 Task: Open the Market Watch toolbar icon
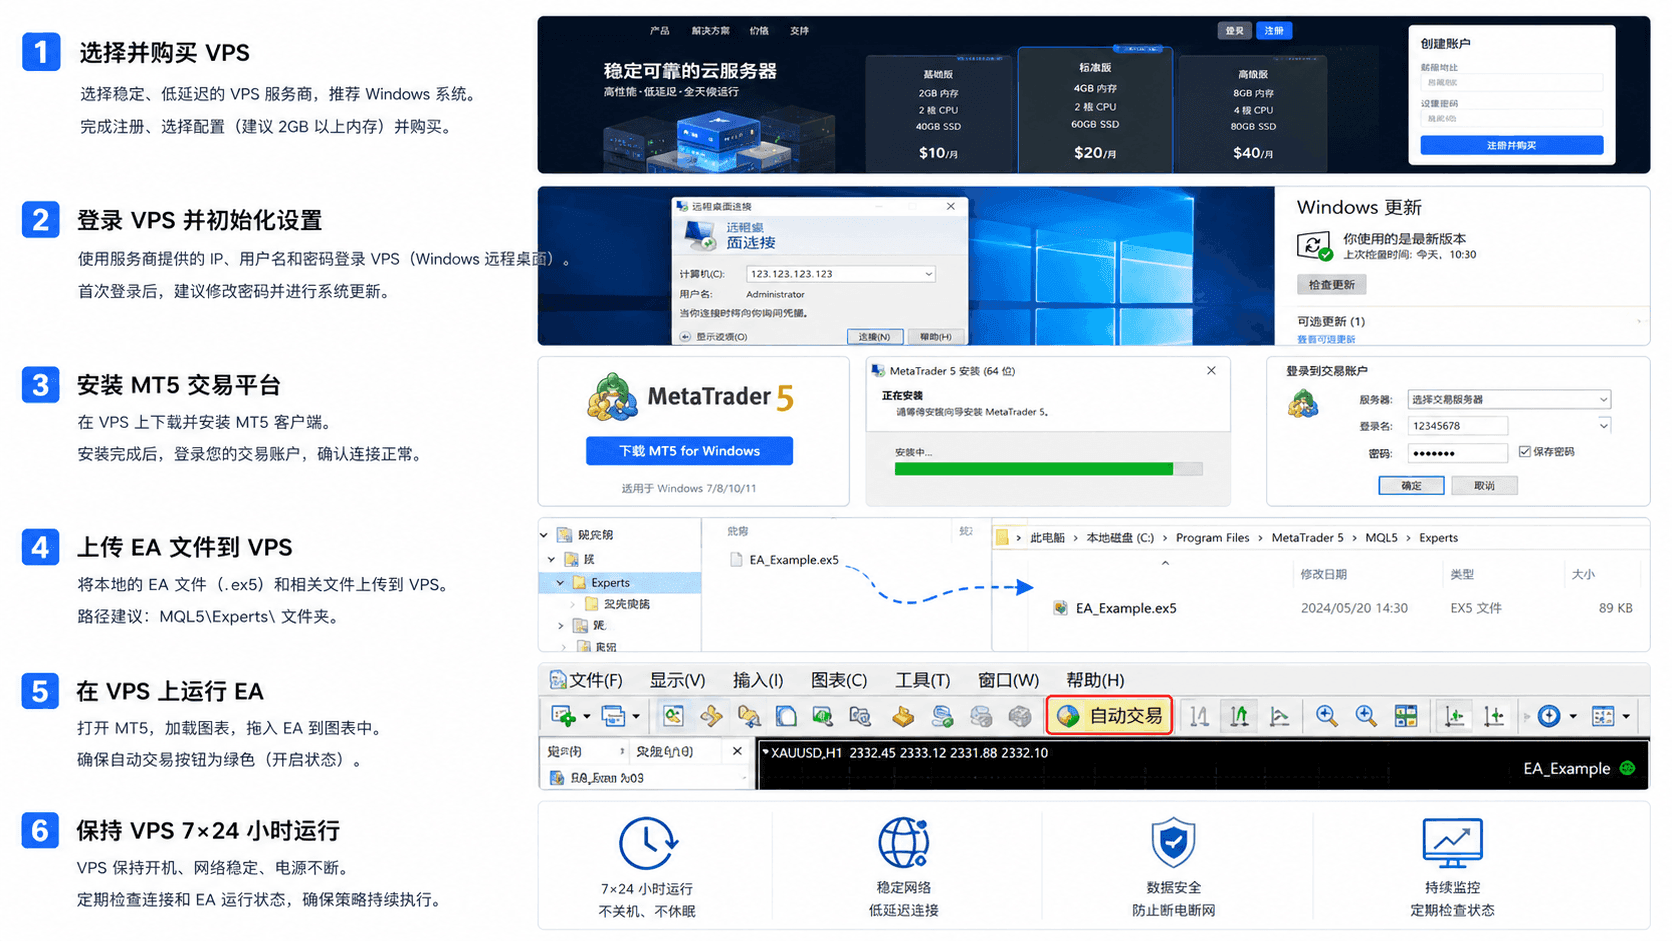(673, 716)
